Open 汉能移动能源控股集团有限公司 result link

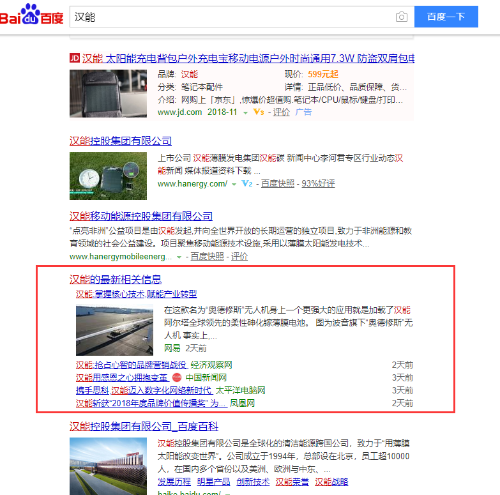141,216
